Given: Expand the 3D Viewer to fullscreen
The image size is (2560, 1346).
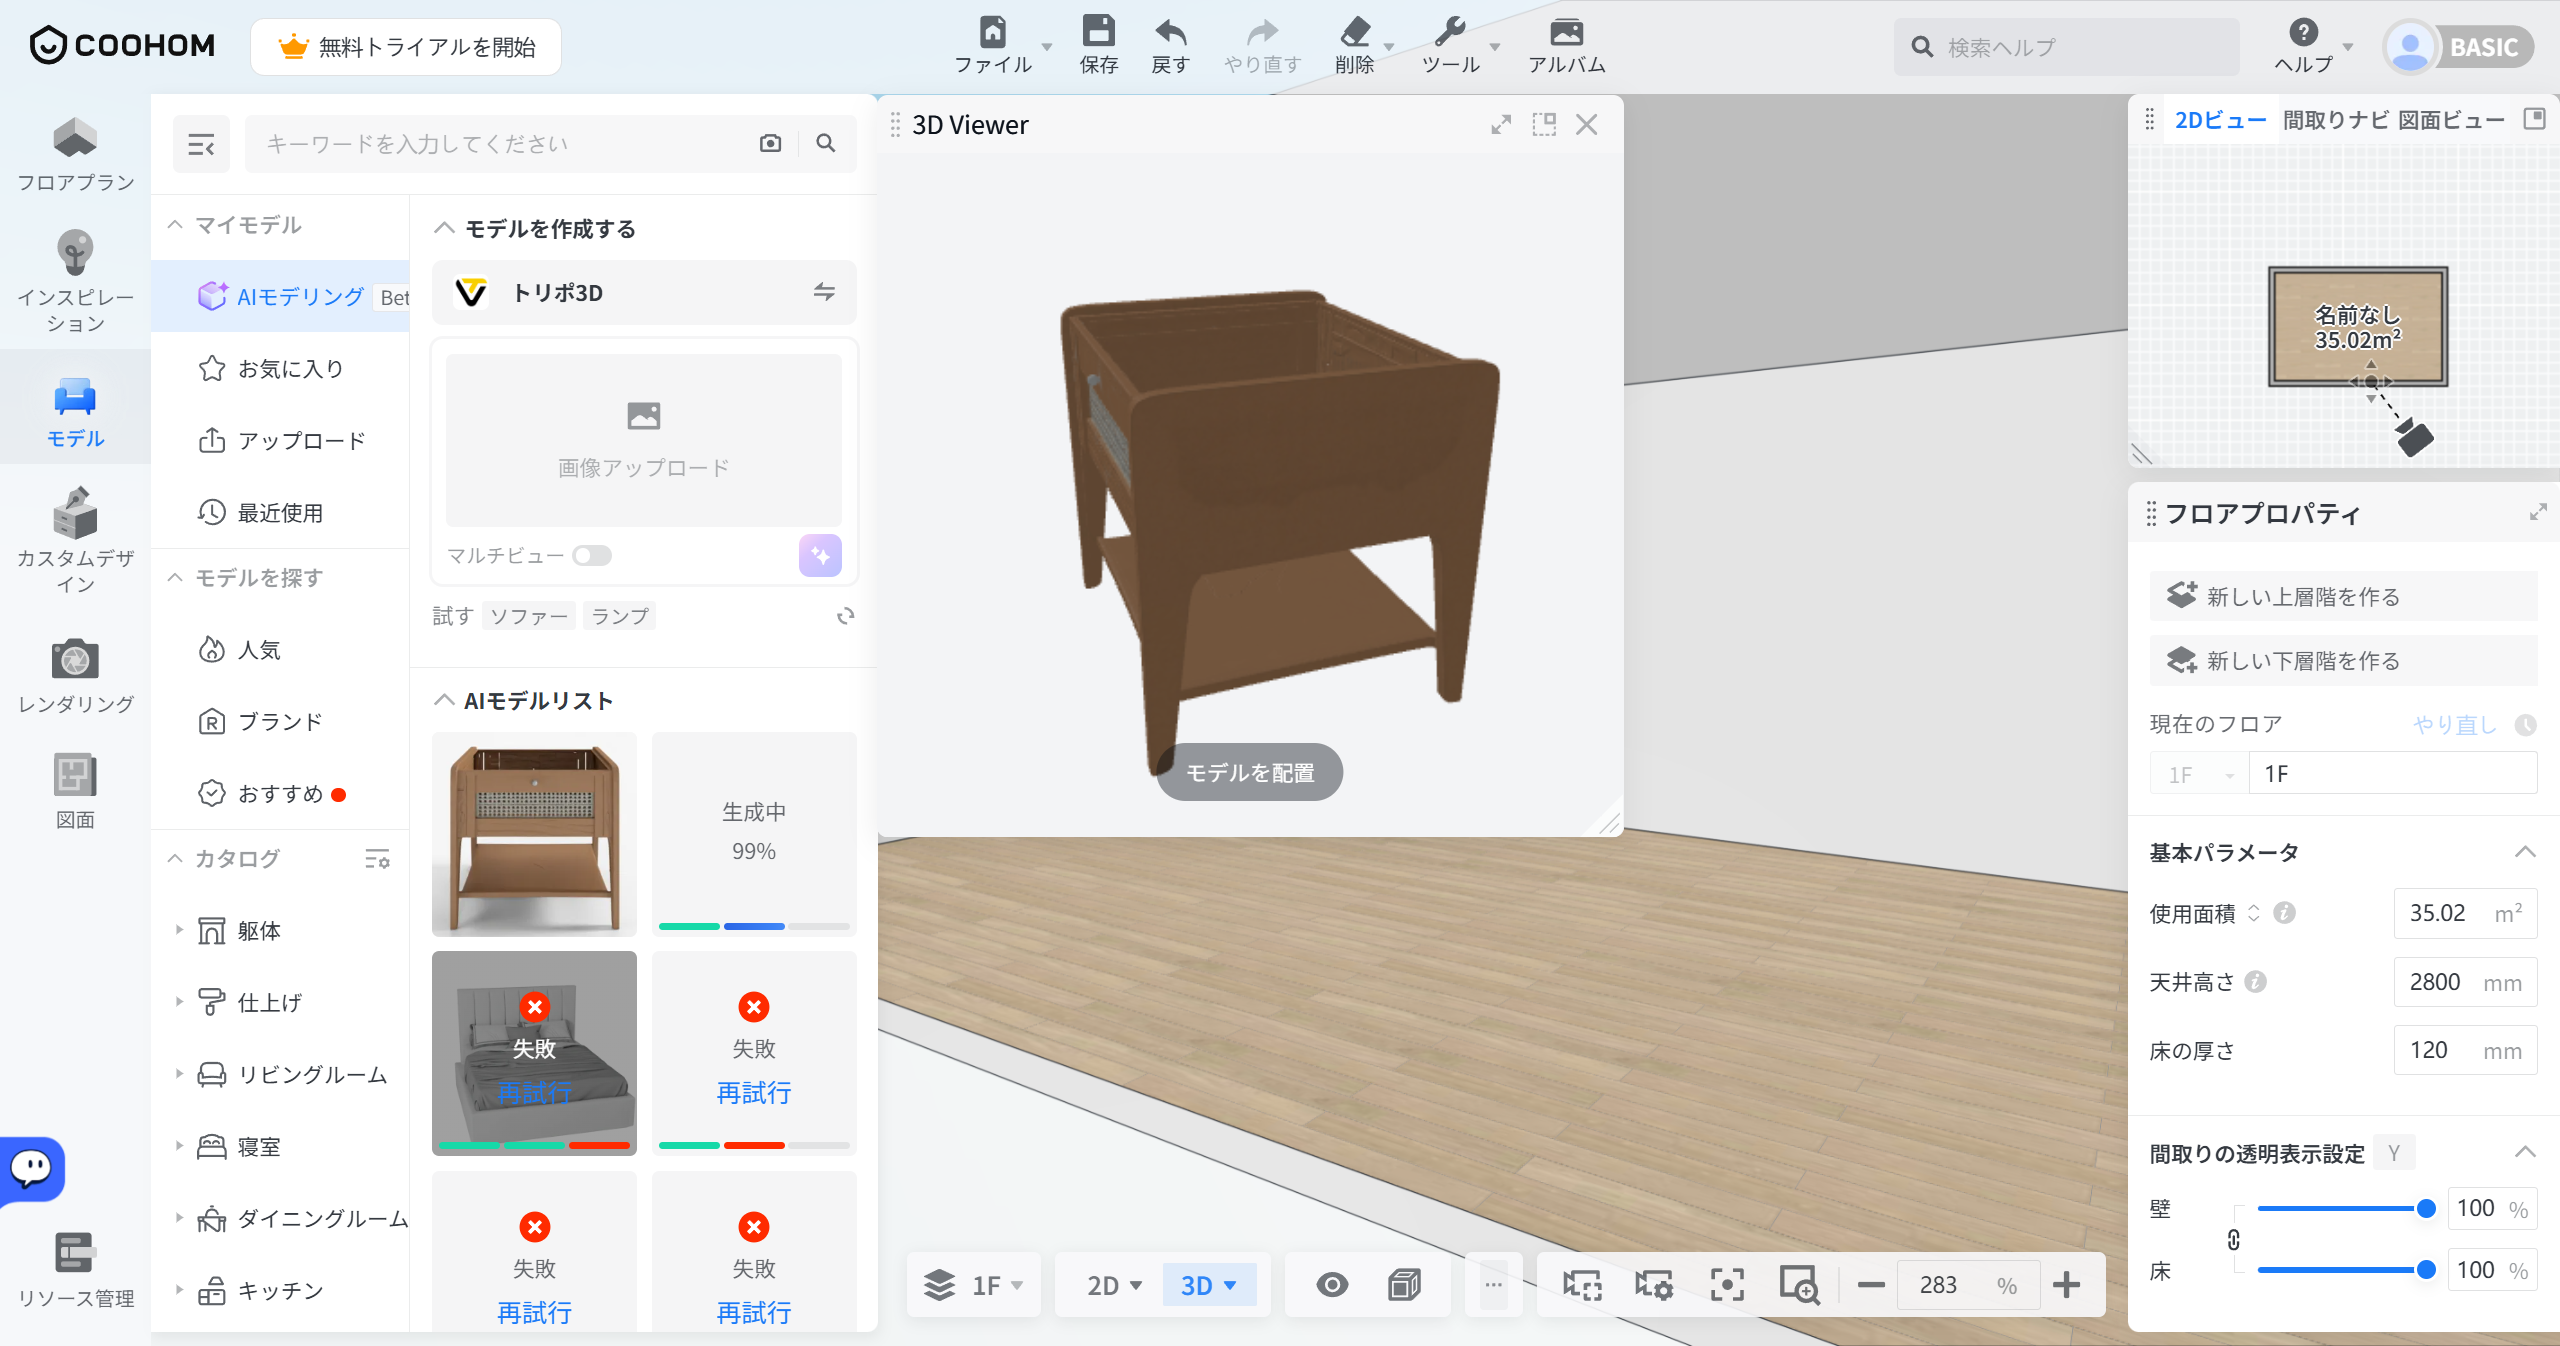Looking at the screenshot, I should [x=1501, y=125].
